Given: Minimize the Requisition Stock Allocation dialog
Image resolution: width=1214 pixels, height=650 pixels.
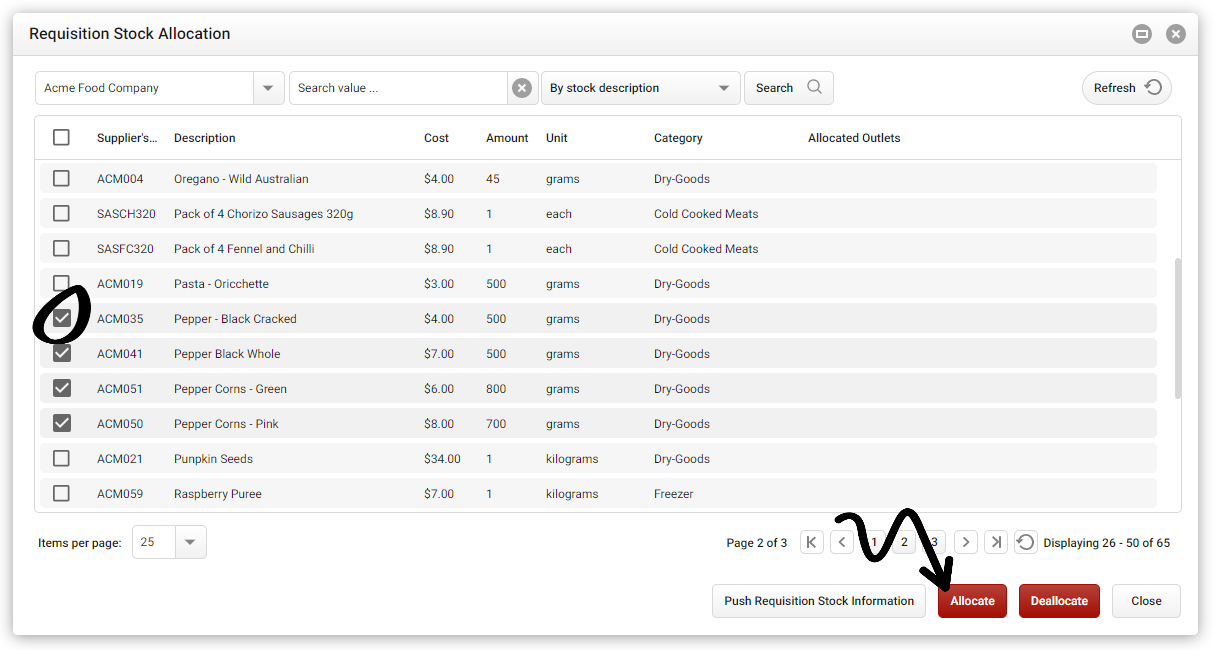Looking at the screenshot, I should [x=1141, y=33].
